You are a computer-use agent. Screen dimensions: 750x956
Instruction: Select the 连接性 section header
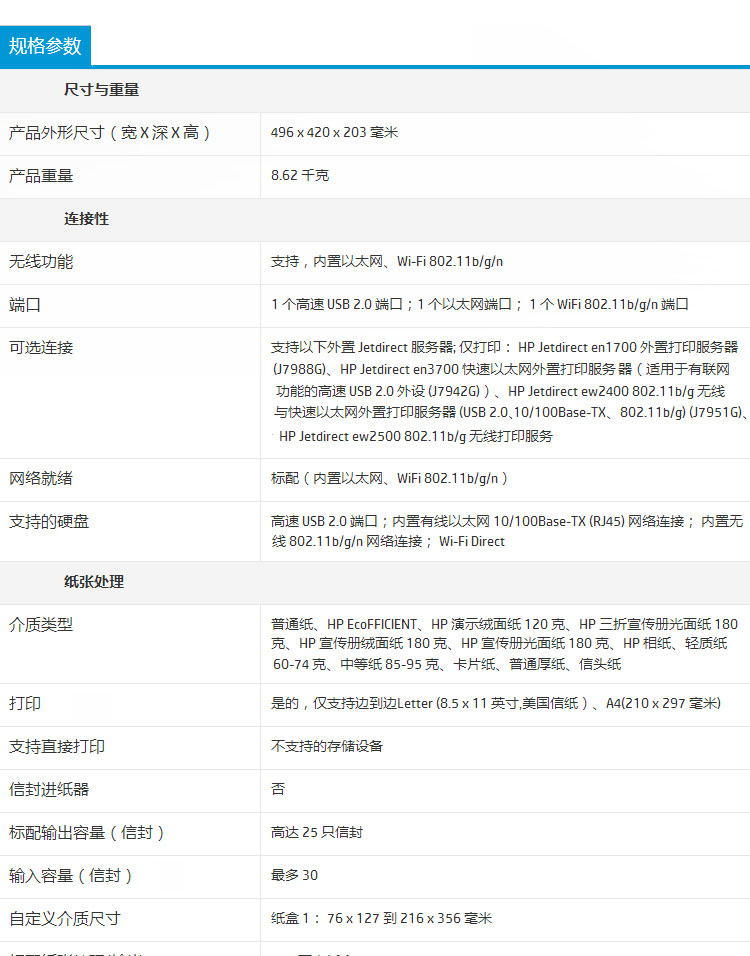click(87, 219)
